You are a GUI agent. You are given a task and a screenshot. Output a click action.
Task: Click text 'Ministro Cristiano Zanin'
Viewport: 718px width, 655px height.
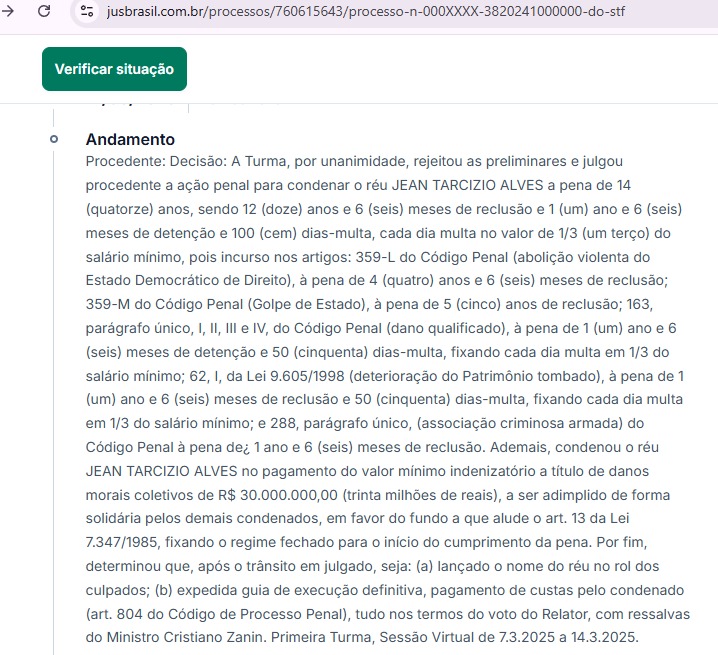[x=185, y=637]
